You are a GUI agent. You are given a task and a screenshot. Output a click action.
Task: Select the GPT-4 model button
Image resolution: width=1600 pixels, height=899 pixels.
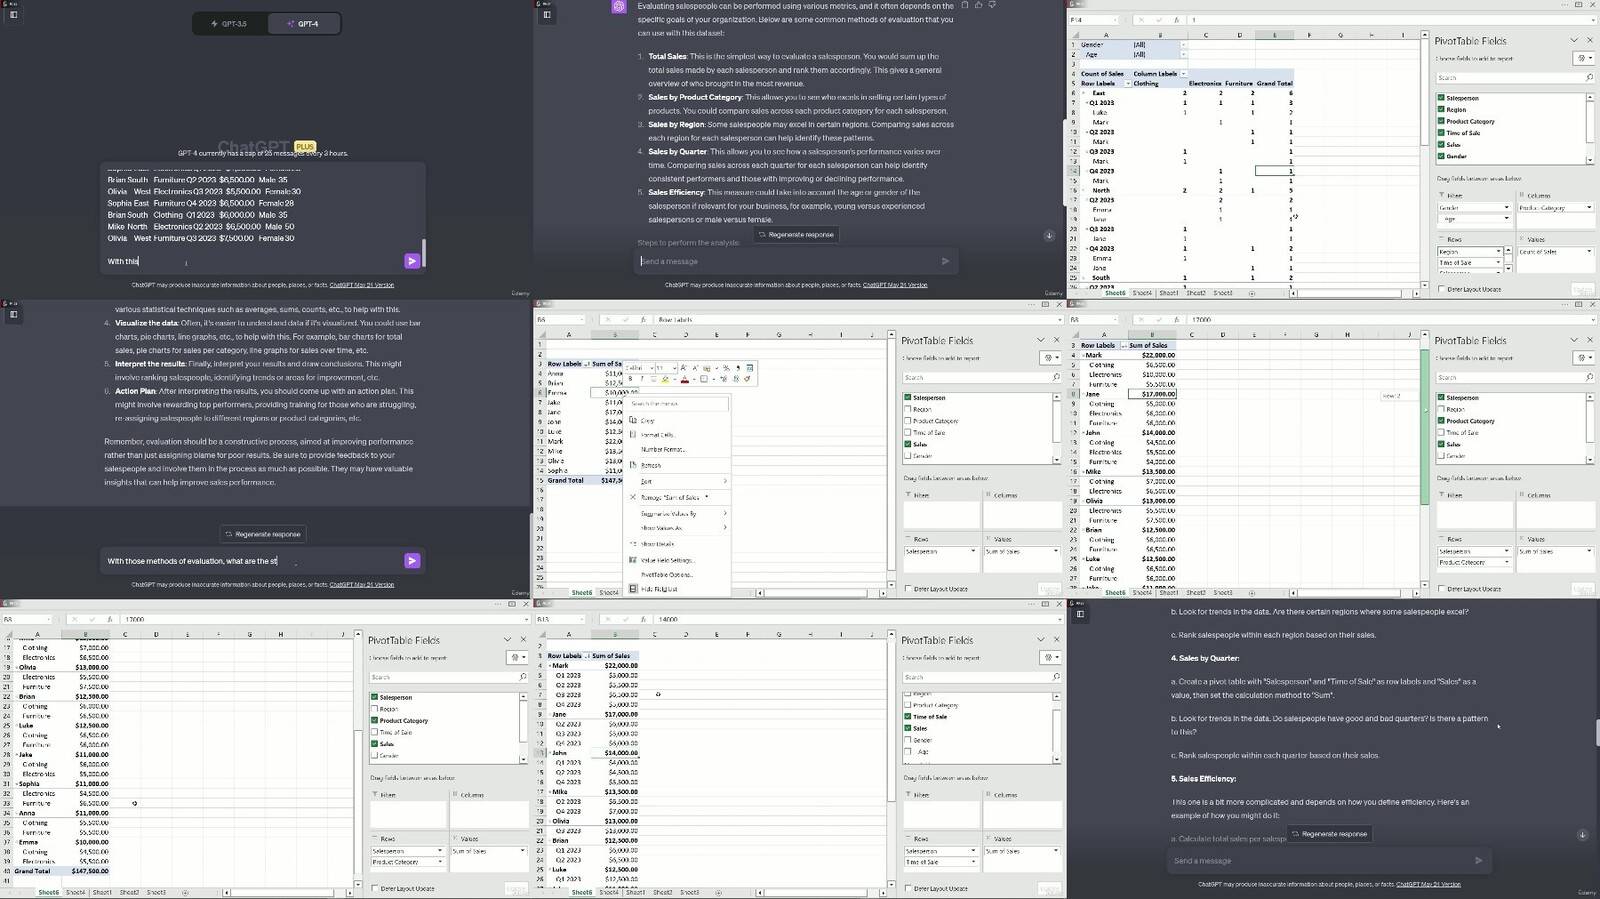(x=303, y=23)
